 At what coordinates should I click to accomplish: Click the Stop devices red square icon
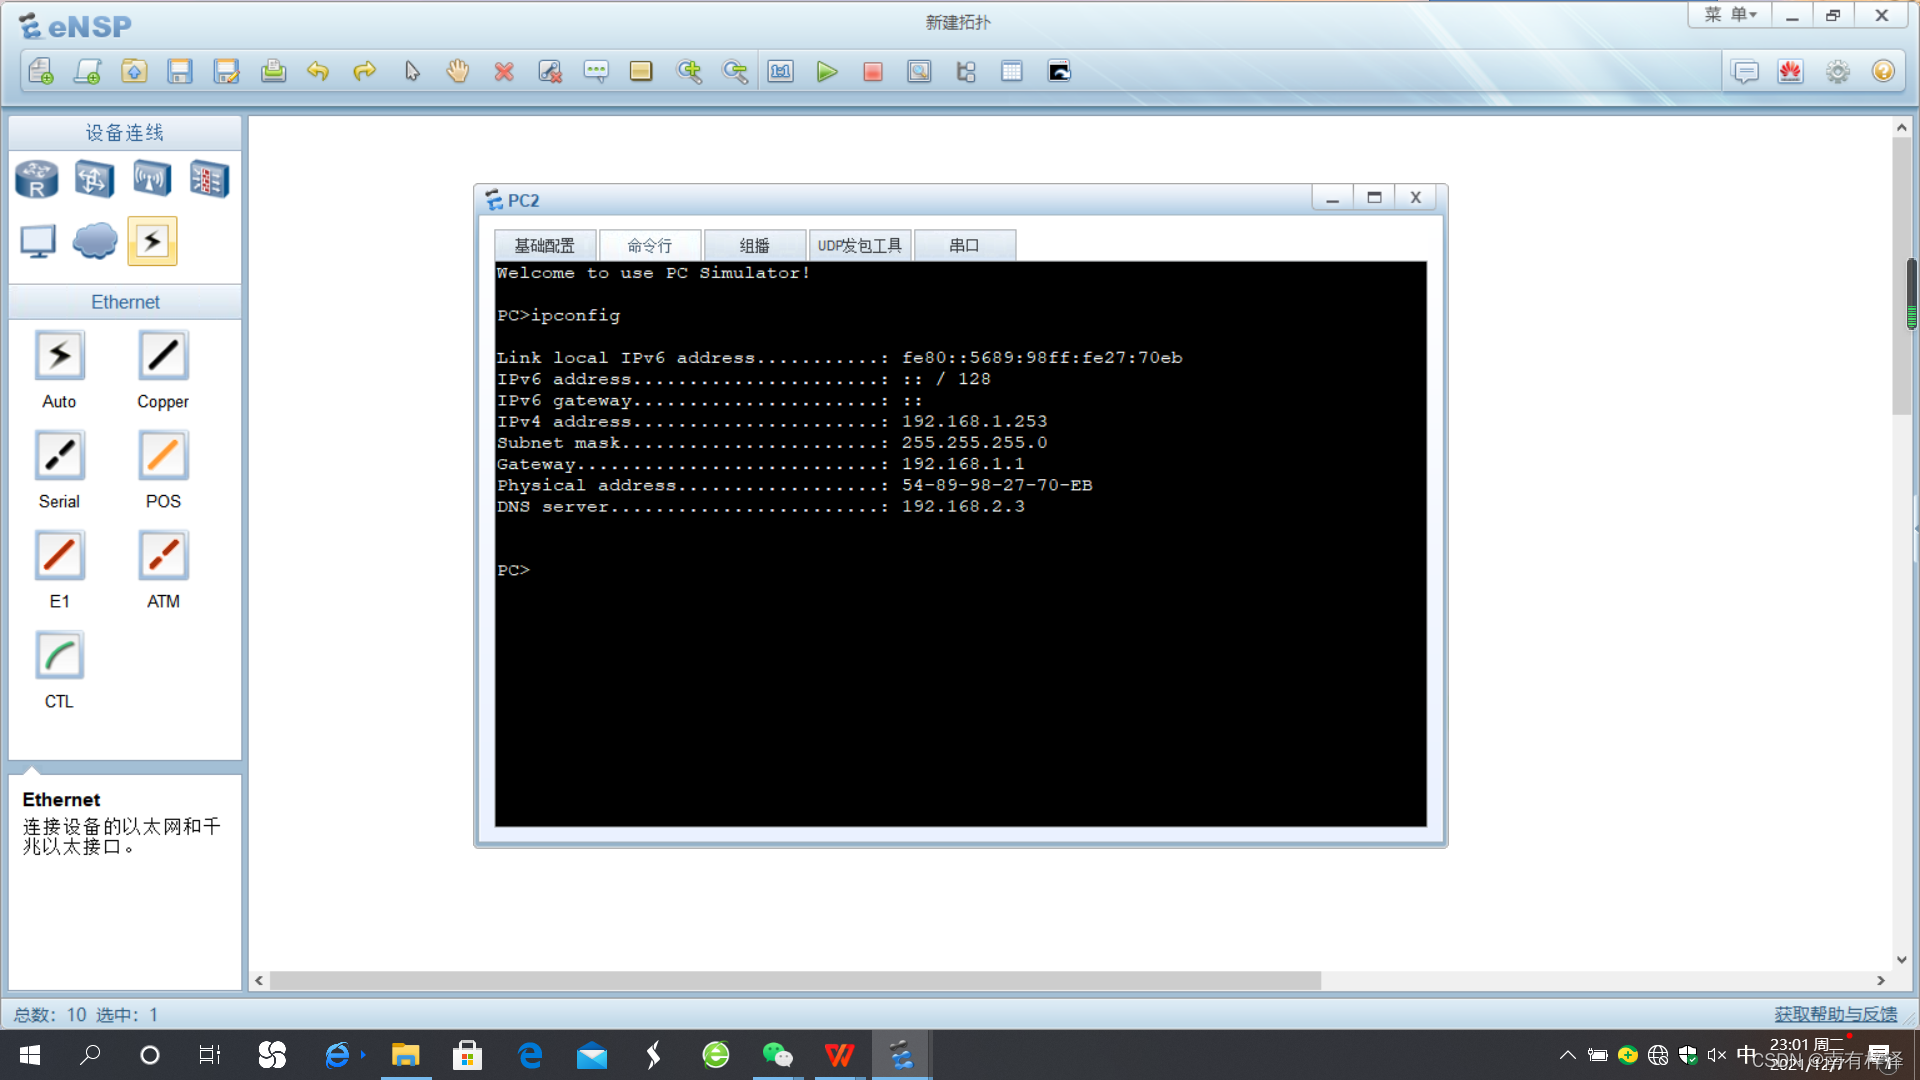(x=872, y=71)
